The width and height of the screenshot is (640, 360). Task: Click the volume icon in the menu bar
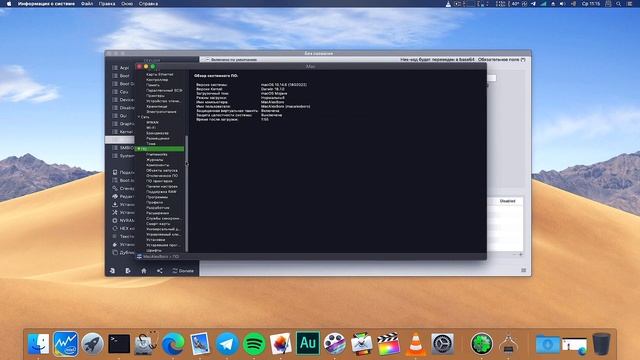pos(562,4)
